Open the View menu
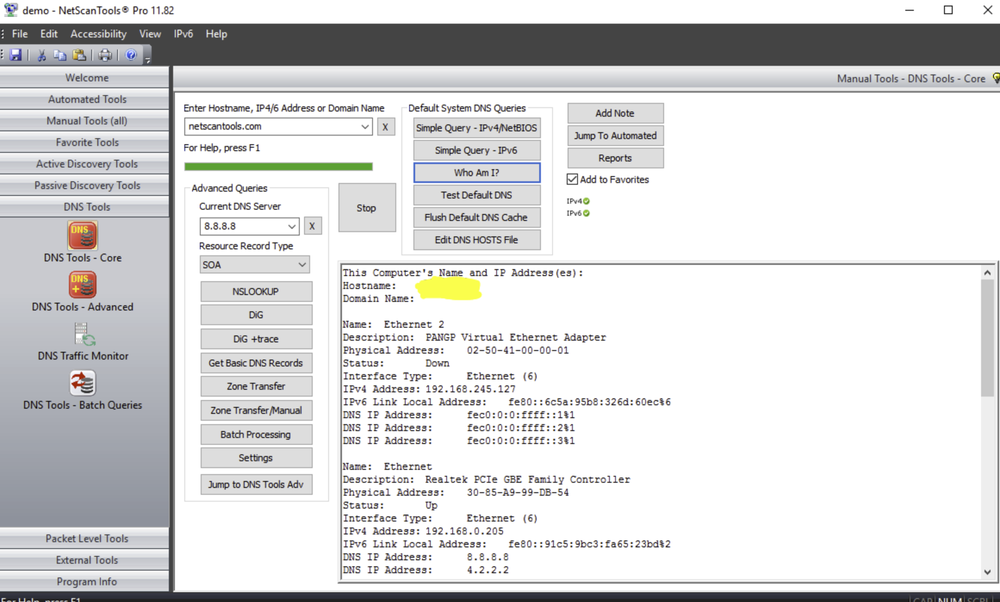This screenshot has width=1000, height=602. (x=150, y=34)
